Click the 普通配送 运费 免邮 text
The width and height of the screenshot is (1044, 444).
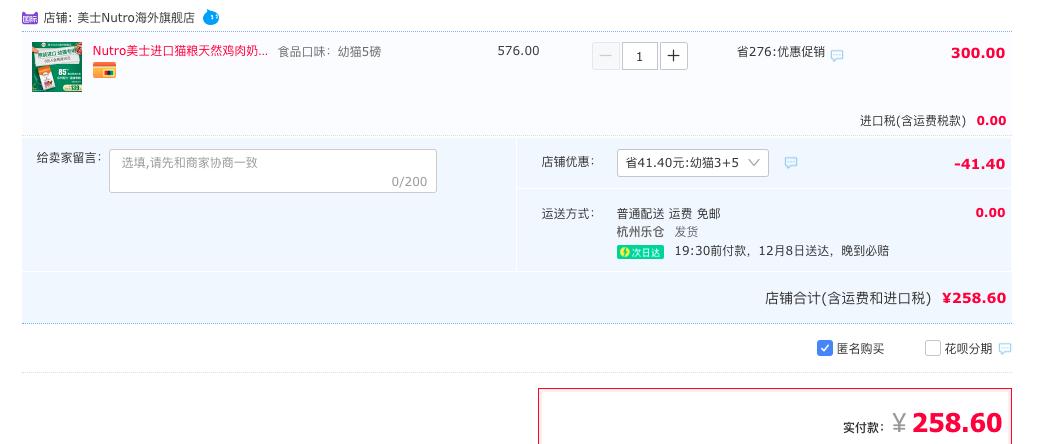[x=668, y=214]
